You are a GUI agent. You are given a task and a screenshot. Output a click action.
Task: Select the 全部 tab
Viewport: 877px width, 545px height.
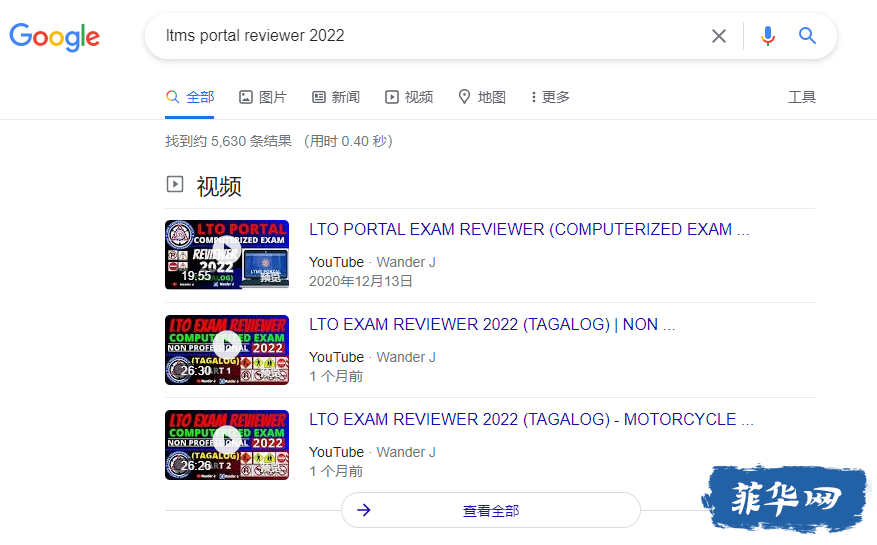point(190,97)
